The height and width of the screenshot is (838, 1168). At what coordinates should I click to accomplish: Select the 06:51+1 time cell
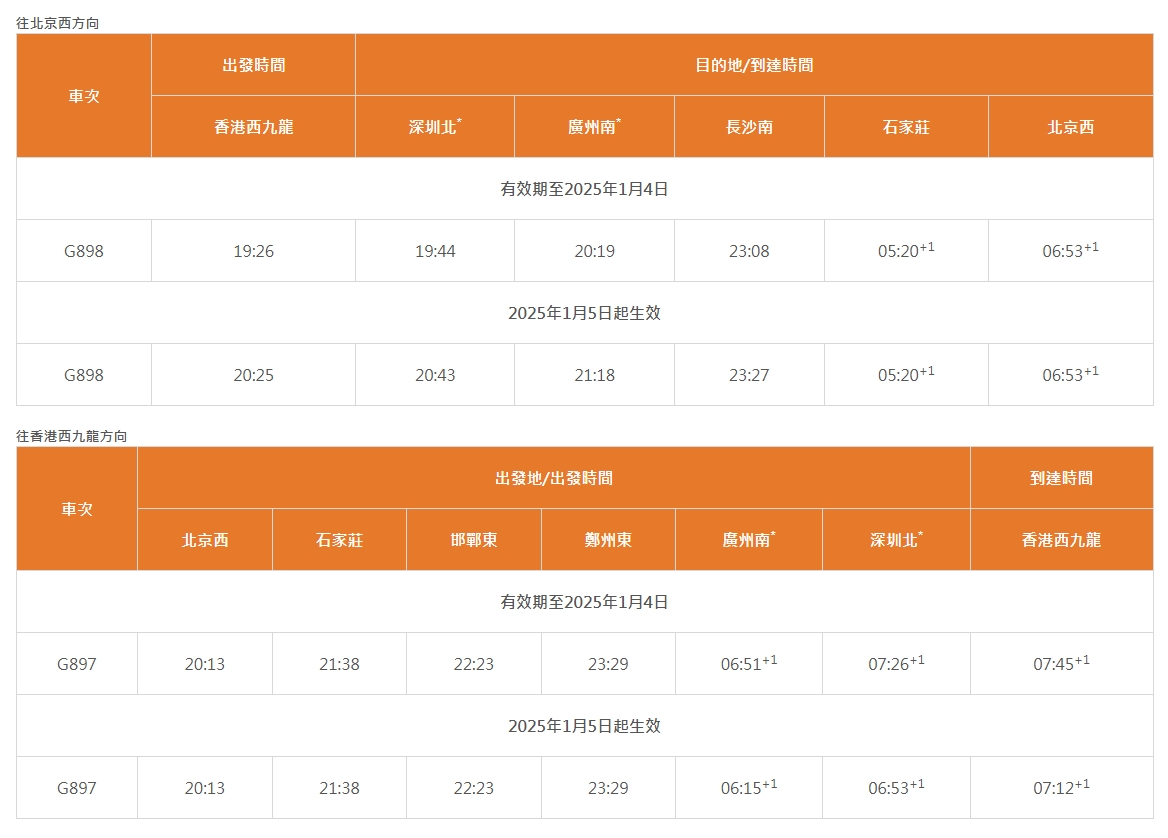tap(749, 664)
